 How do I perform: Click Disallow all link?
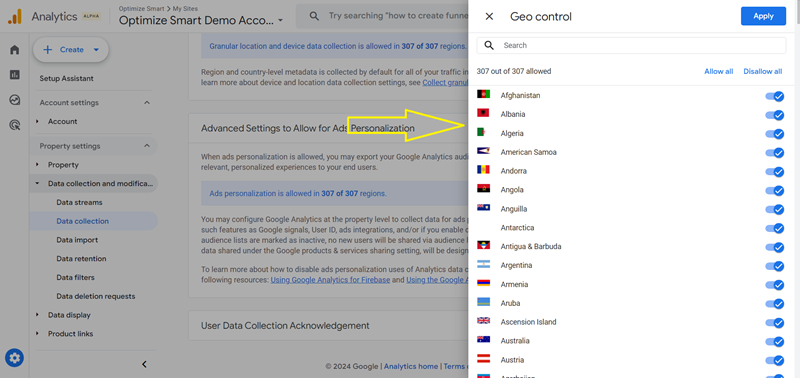point(762,71)
